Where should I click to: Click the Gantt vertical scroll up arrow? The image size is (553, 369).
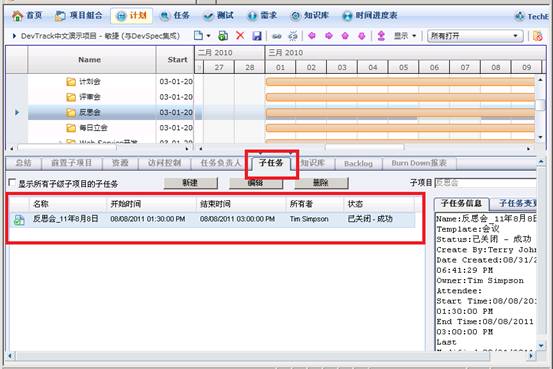540,80
